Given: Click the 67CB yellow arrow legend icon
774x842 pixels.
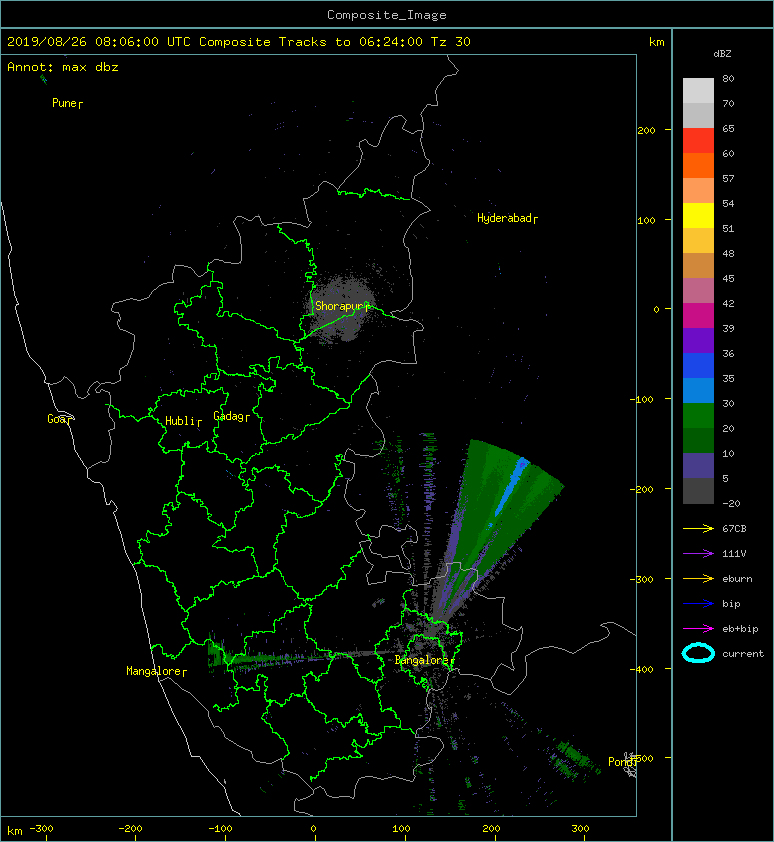Looking at the screenshot, I should [698, 529].
